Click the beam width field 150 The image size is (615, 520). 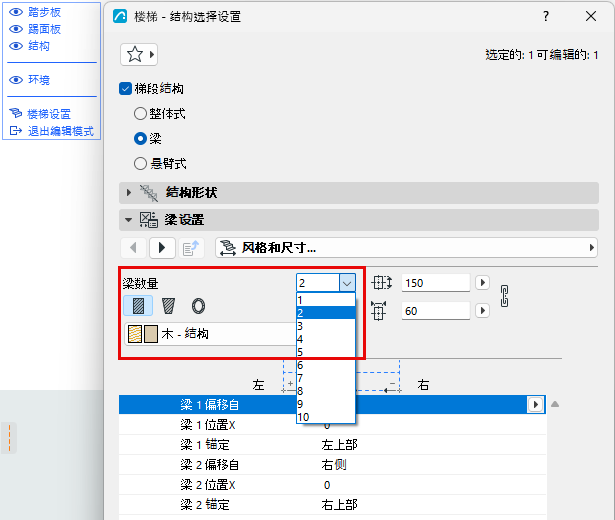435,283
